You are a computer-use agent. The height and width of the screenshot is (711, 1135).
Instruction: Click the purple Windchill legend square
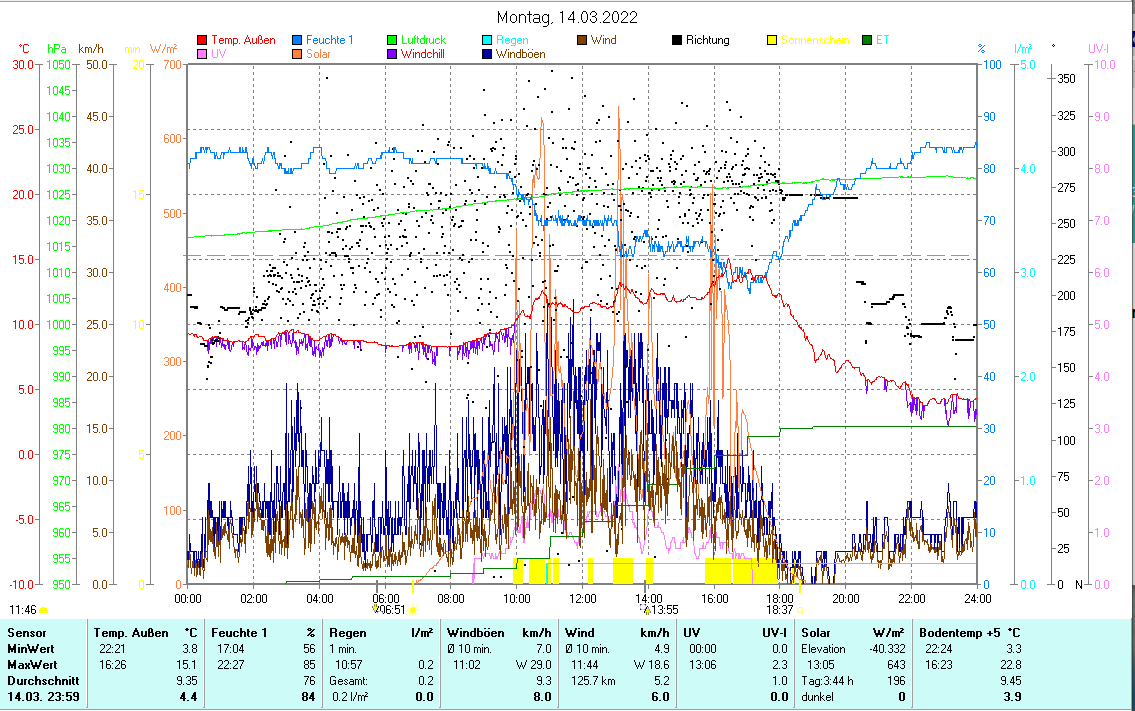(x=393, y=54)
